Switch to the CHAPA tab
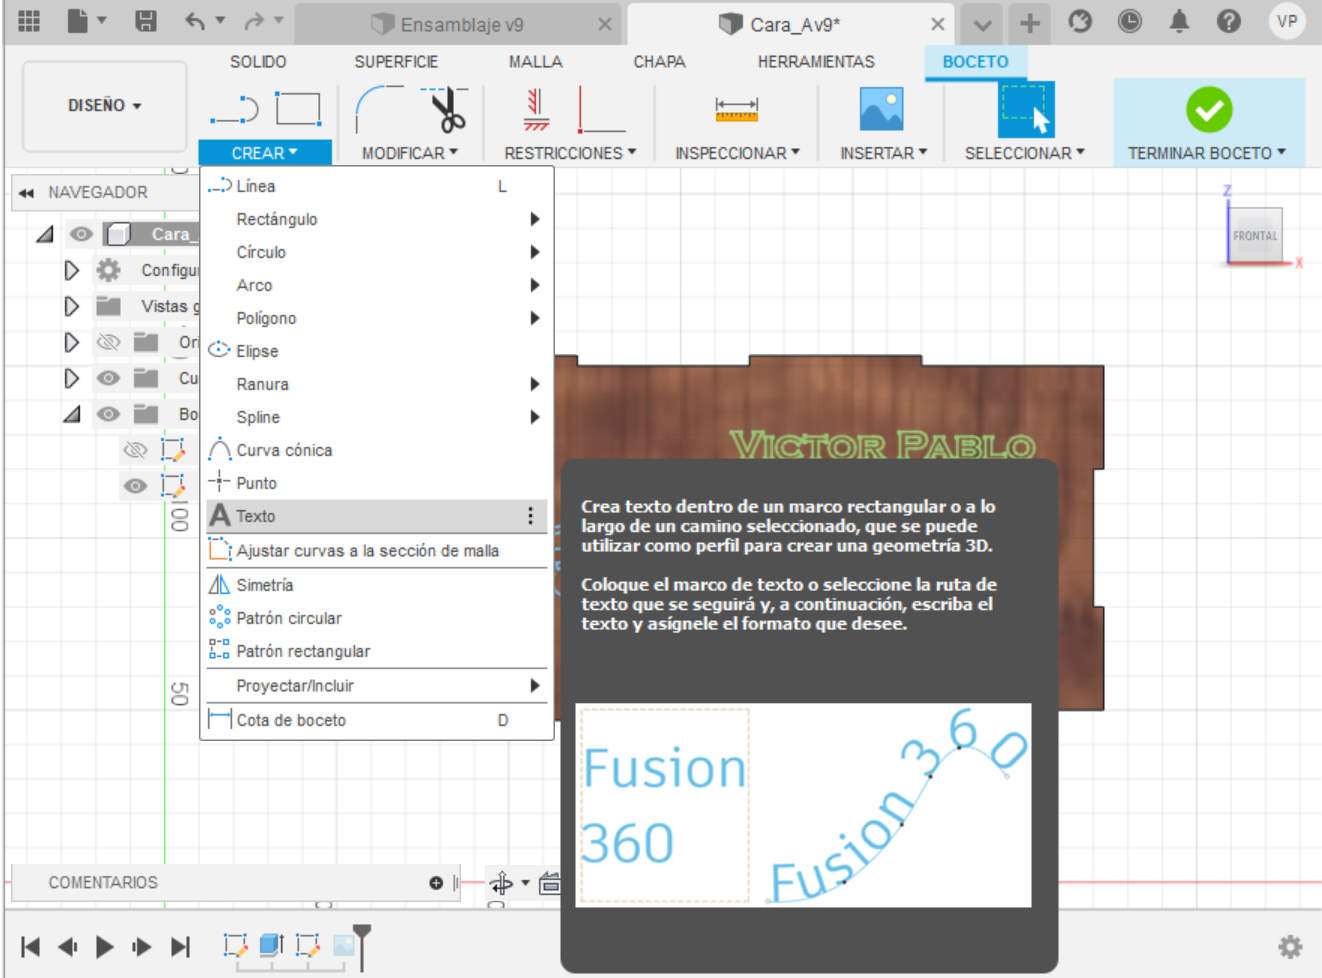The image size is (1322, 978). (x=659, y=62)
